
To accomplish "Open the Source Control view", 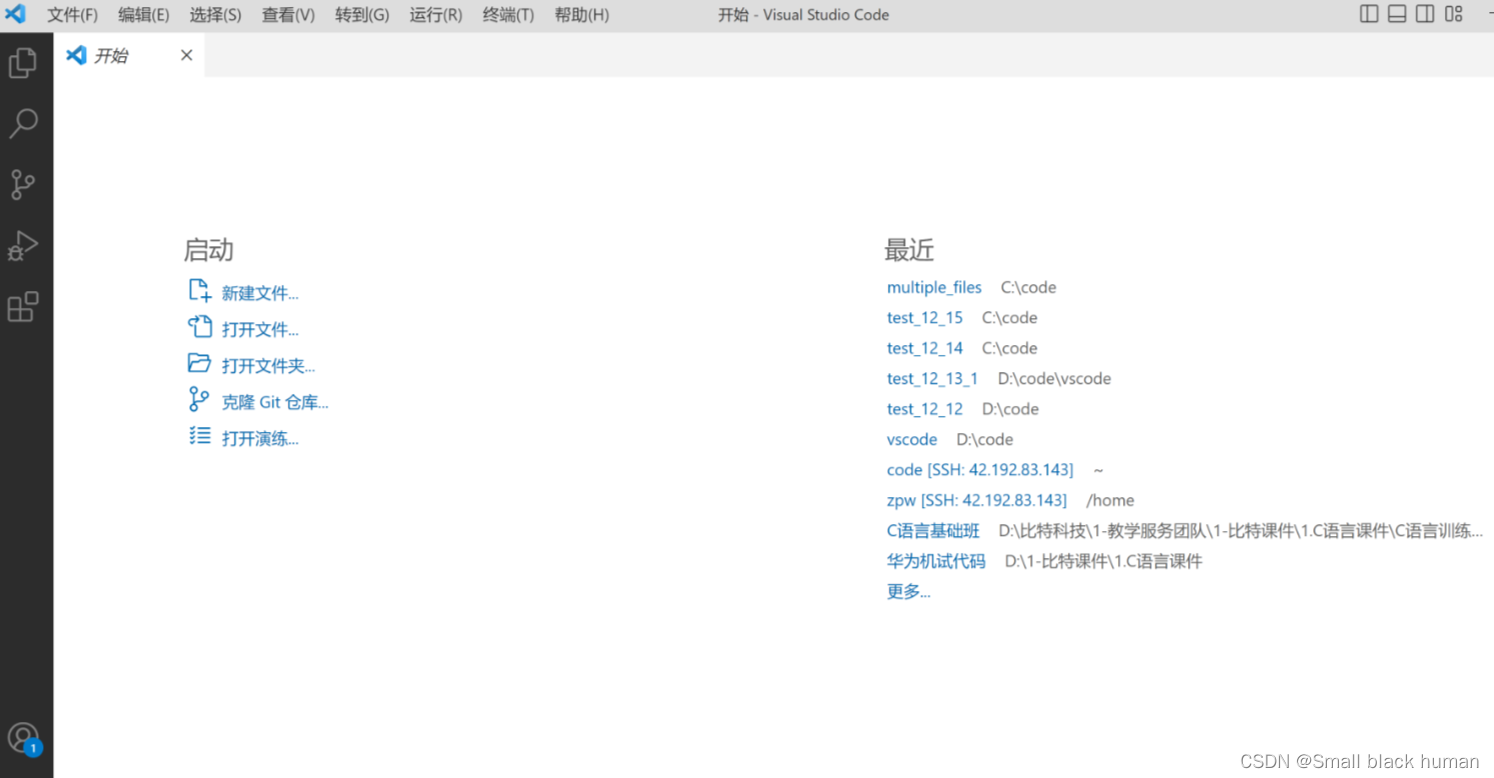I will 22,184.
